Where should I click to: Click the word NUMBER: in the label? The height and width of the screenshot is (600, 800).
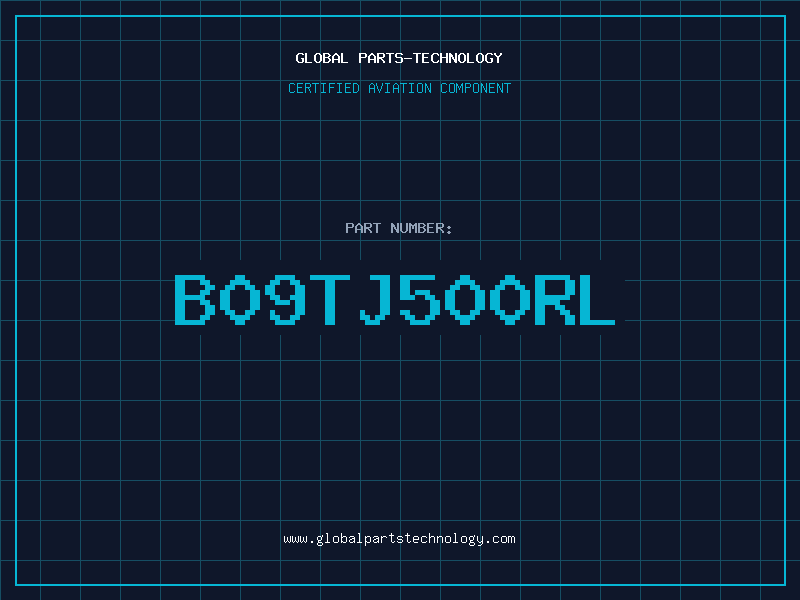tap(422, 229)
